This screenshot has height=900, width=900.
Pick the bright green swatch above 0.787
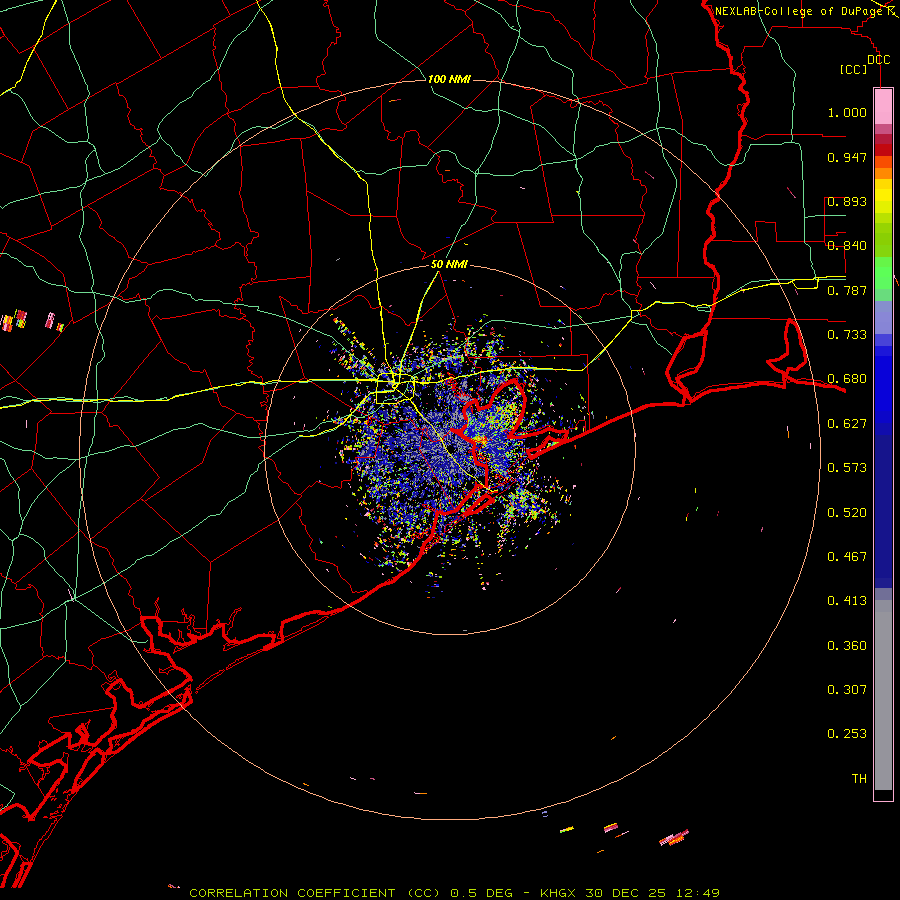pyautogui.click(x=883, y=273)
